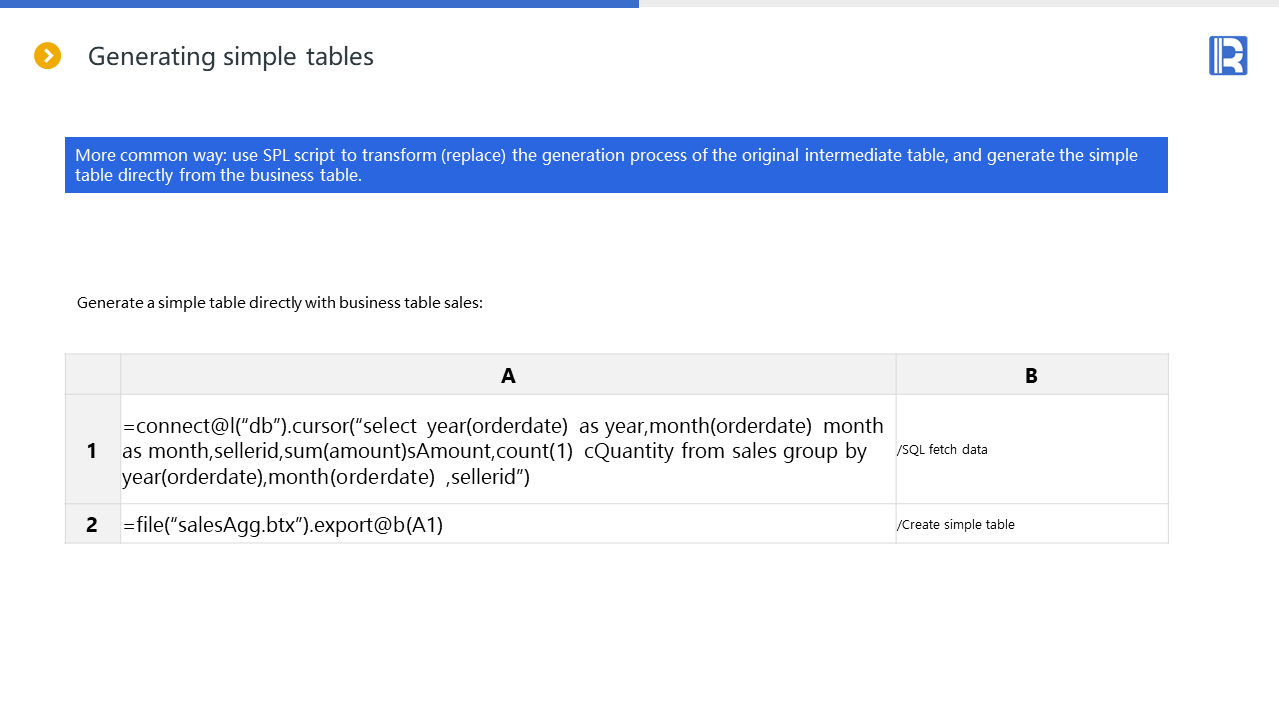Click the blue filled part of progress bar
The image size is (1279, 720).
pos(319,4)
